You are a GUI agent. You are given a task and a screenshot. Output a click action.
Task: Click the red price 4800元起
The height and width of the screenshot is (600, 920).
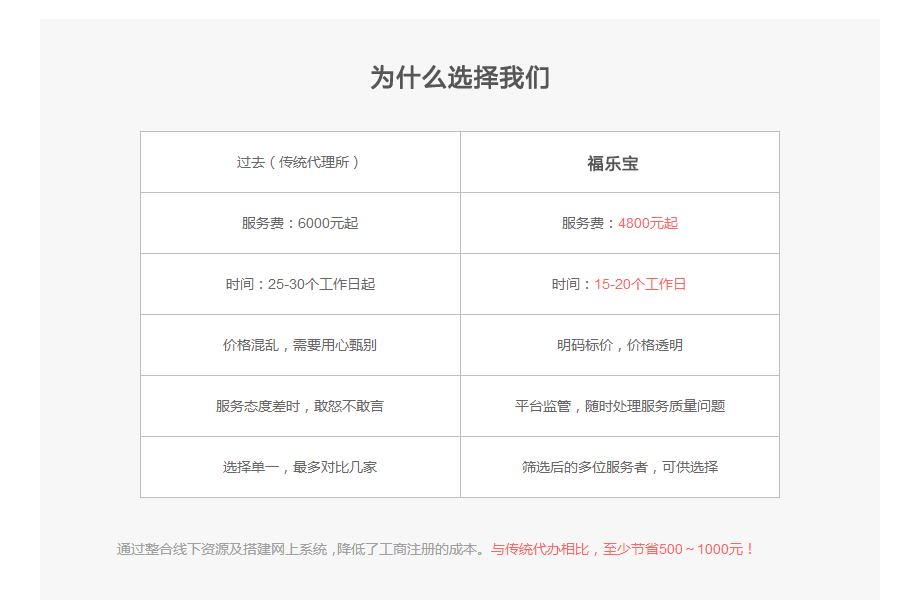click(648, 223)
